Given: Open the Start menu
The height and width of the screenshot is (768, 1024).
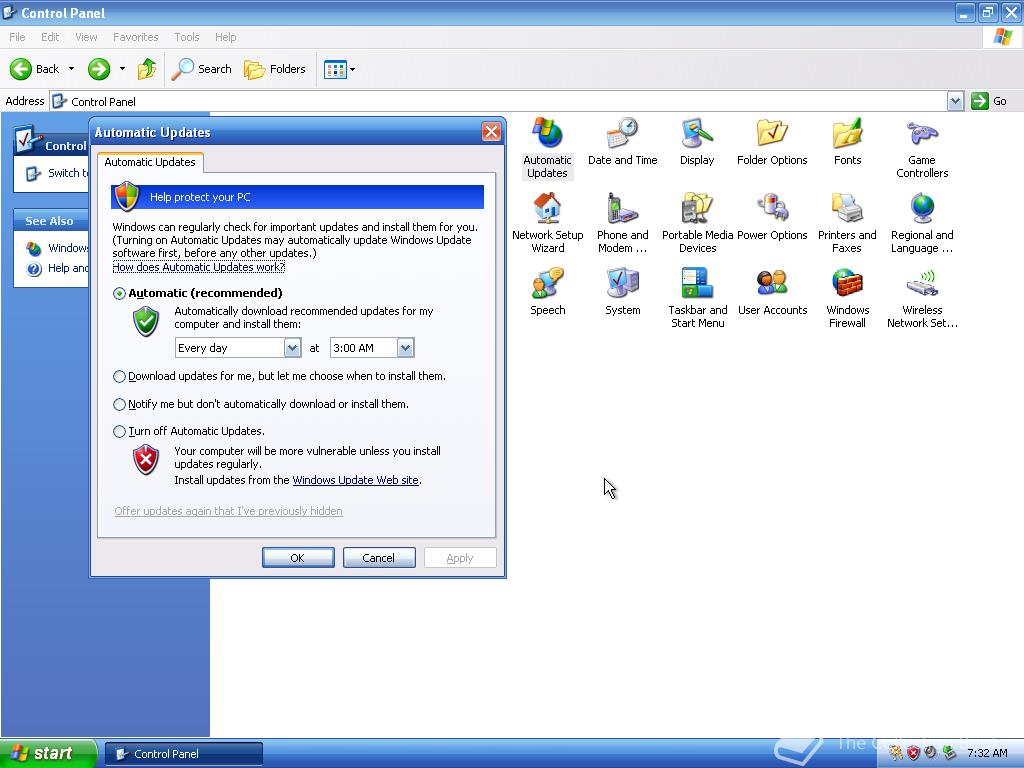Looking at the screenshot, I should click(48, 753).
